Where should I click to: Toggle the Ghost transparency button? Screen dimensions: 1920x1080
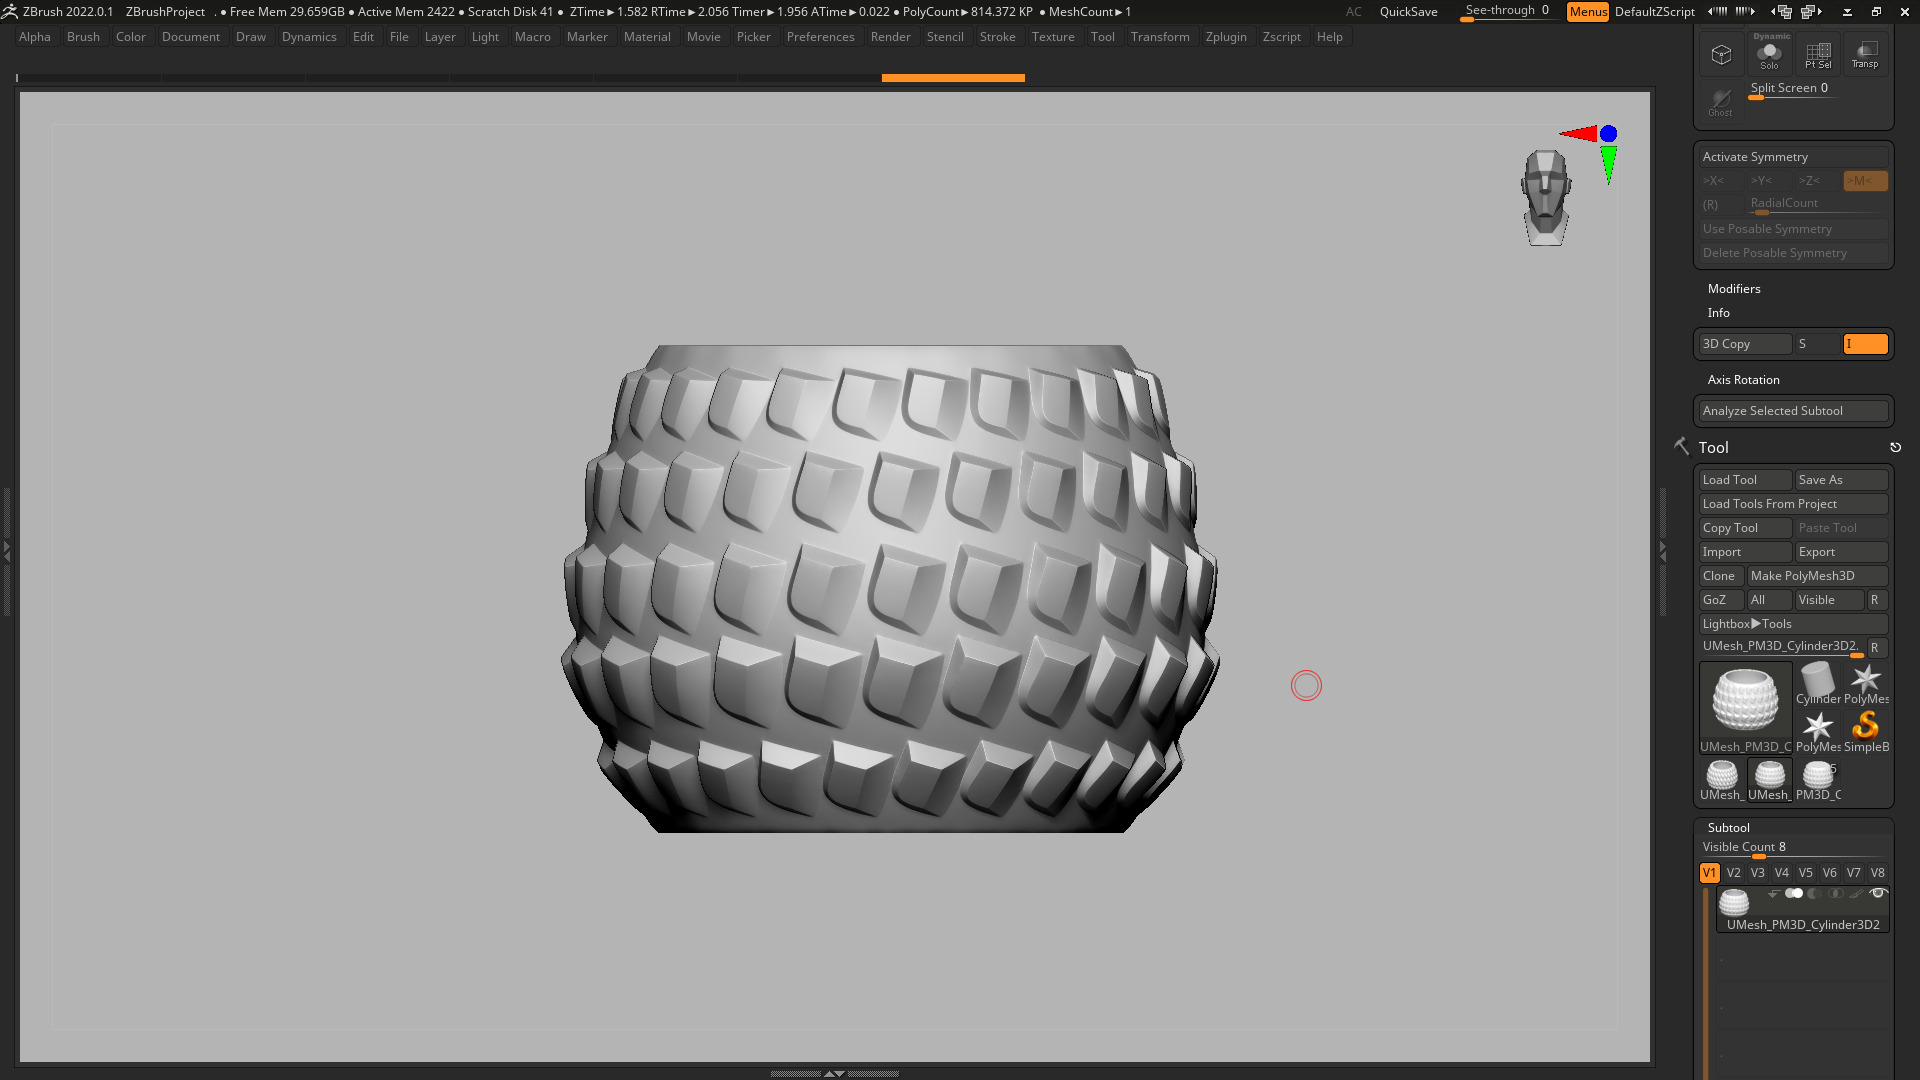[1720, 102]
